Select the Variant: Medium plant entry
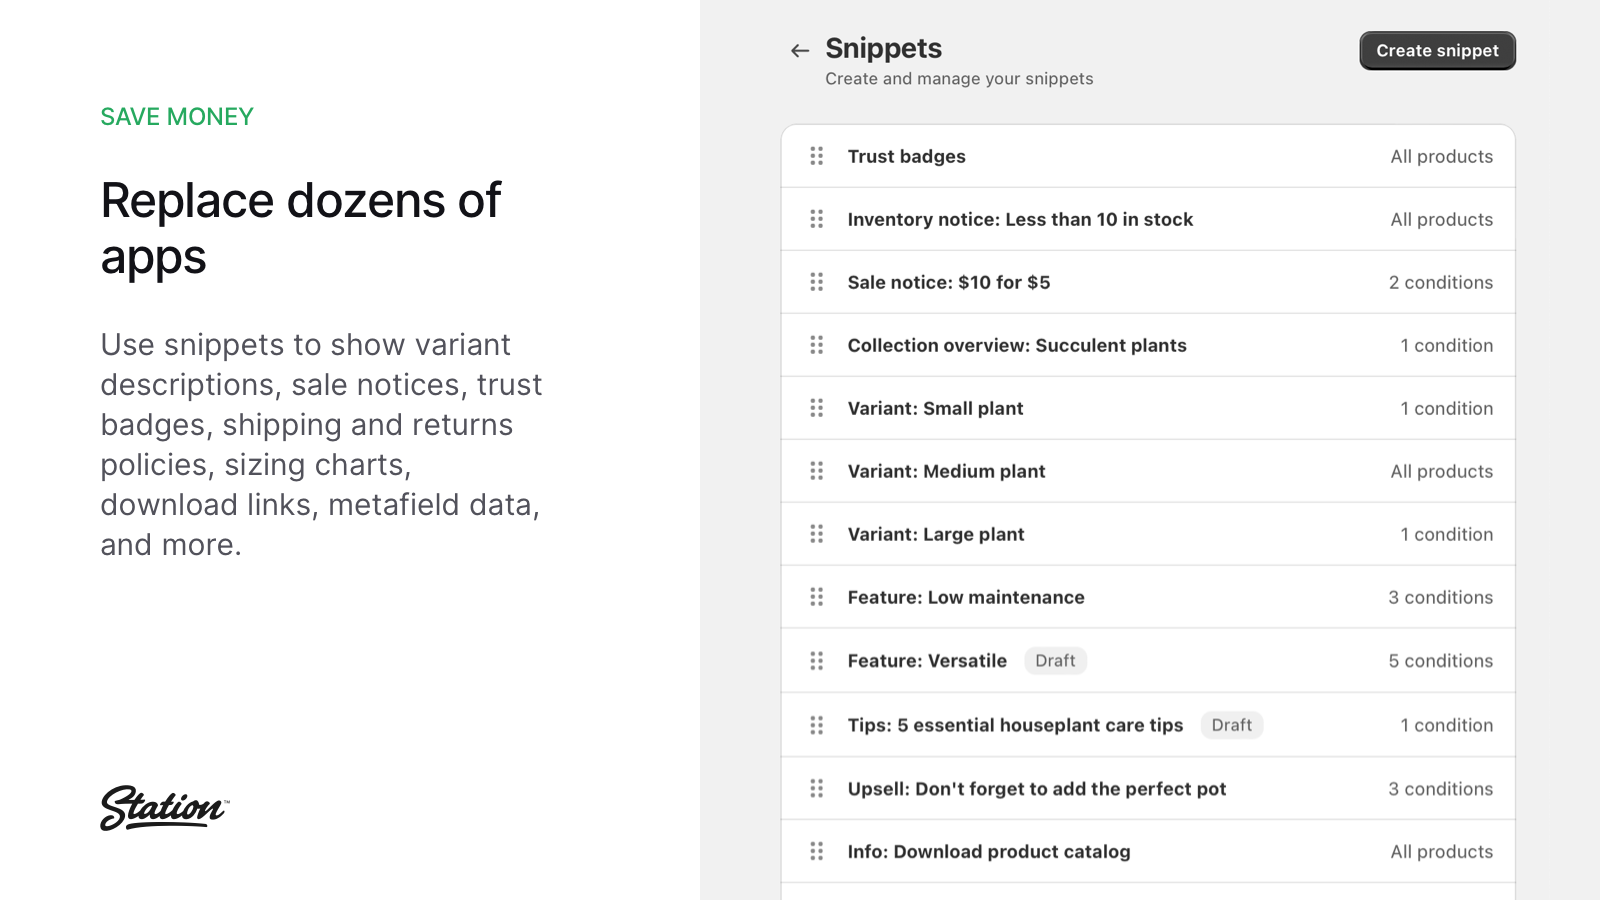The width and height of the screenshot is (1600, 900). point(946,471)
